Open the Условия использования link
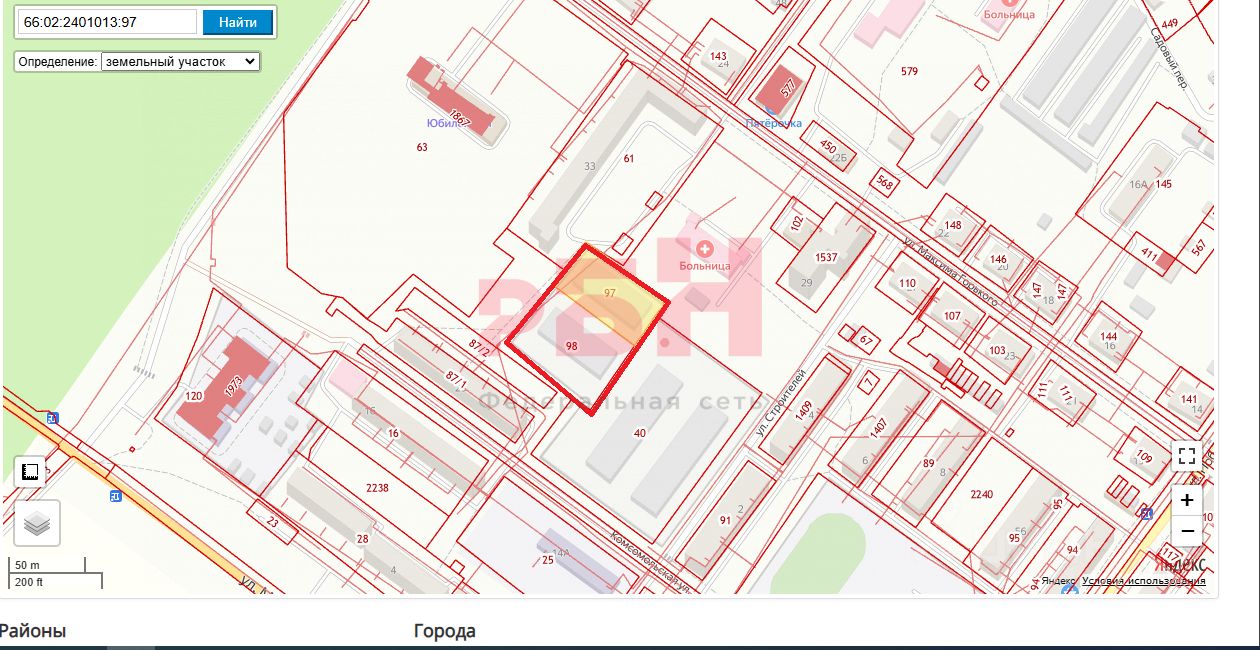The image size is (1260, 650). pyautogui.click(x=1144, y=581)
